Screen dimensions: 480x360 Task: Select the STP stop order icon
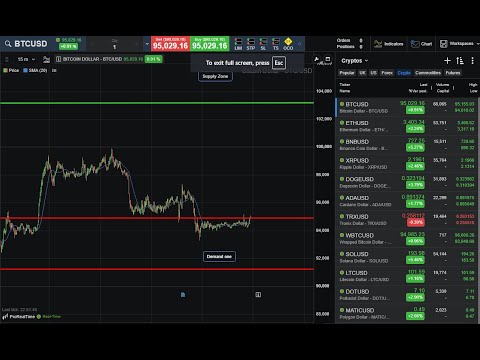251,44
